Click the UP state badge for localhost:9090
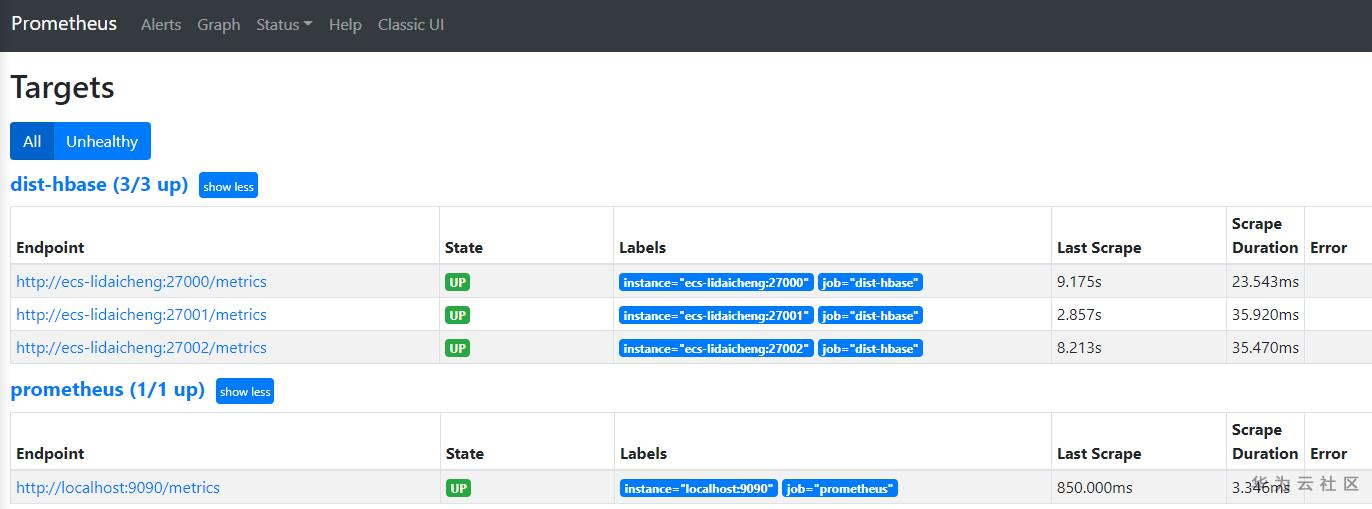Image resolution: width=1372 pixels, height=509 pixels. (x=458, y=489)
